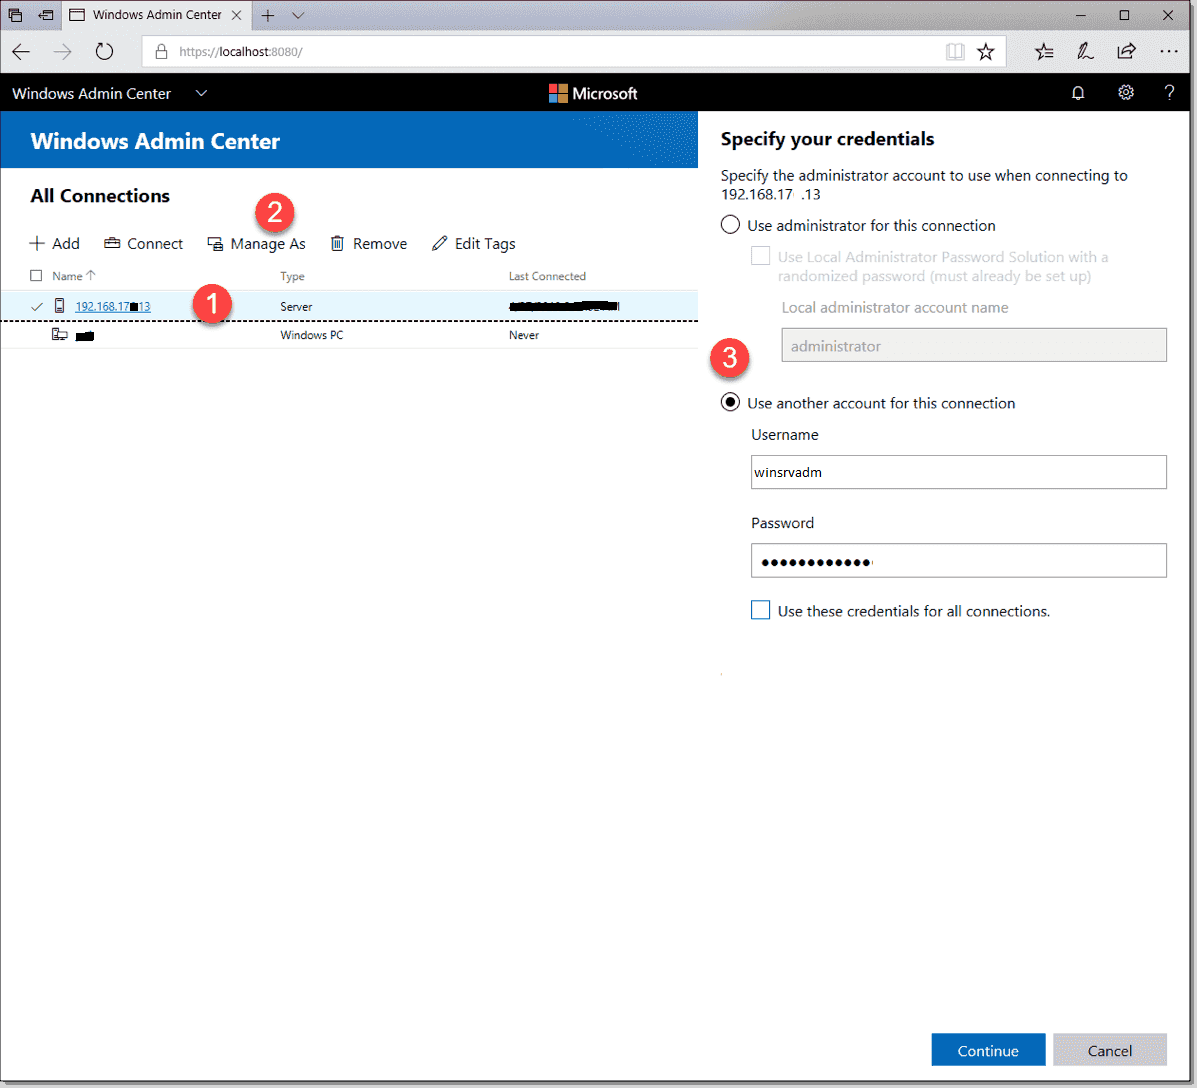The height and width of the screenshot is (1088, 1197).
Task: Open a new tab with plus icon
Action: [268, 15]
